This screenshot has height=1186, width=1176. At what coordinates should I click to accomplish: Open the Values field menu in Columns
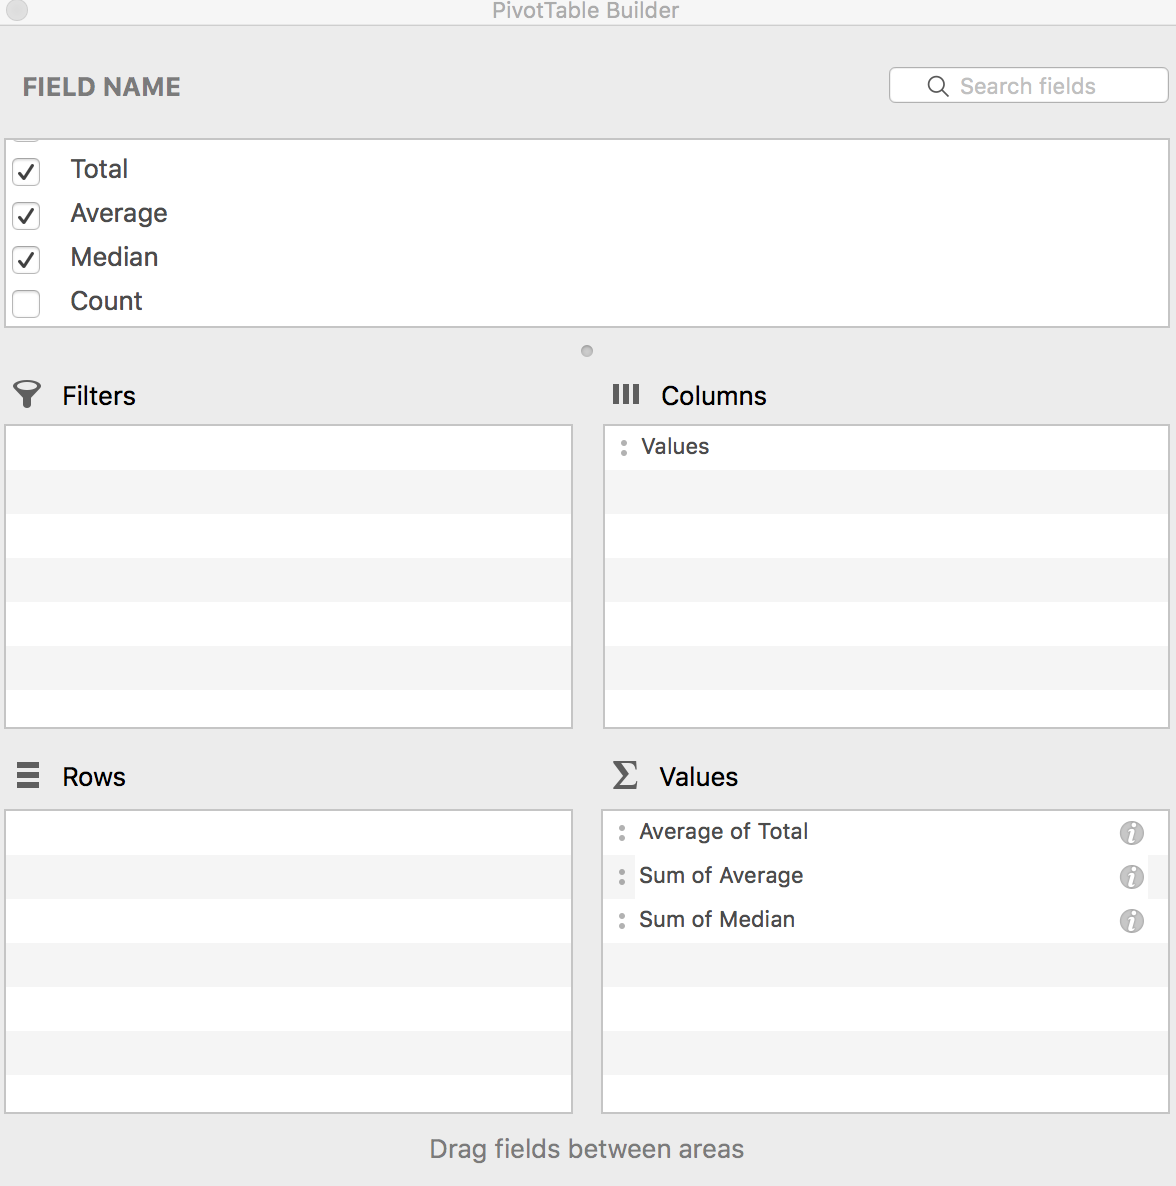[675, 446]
